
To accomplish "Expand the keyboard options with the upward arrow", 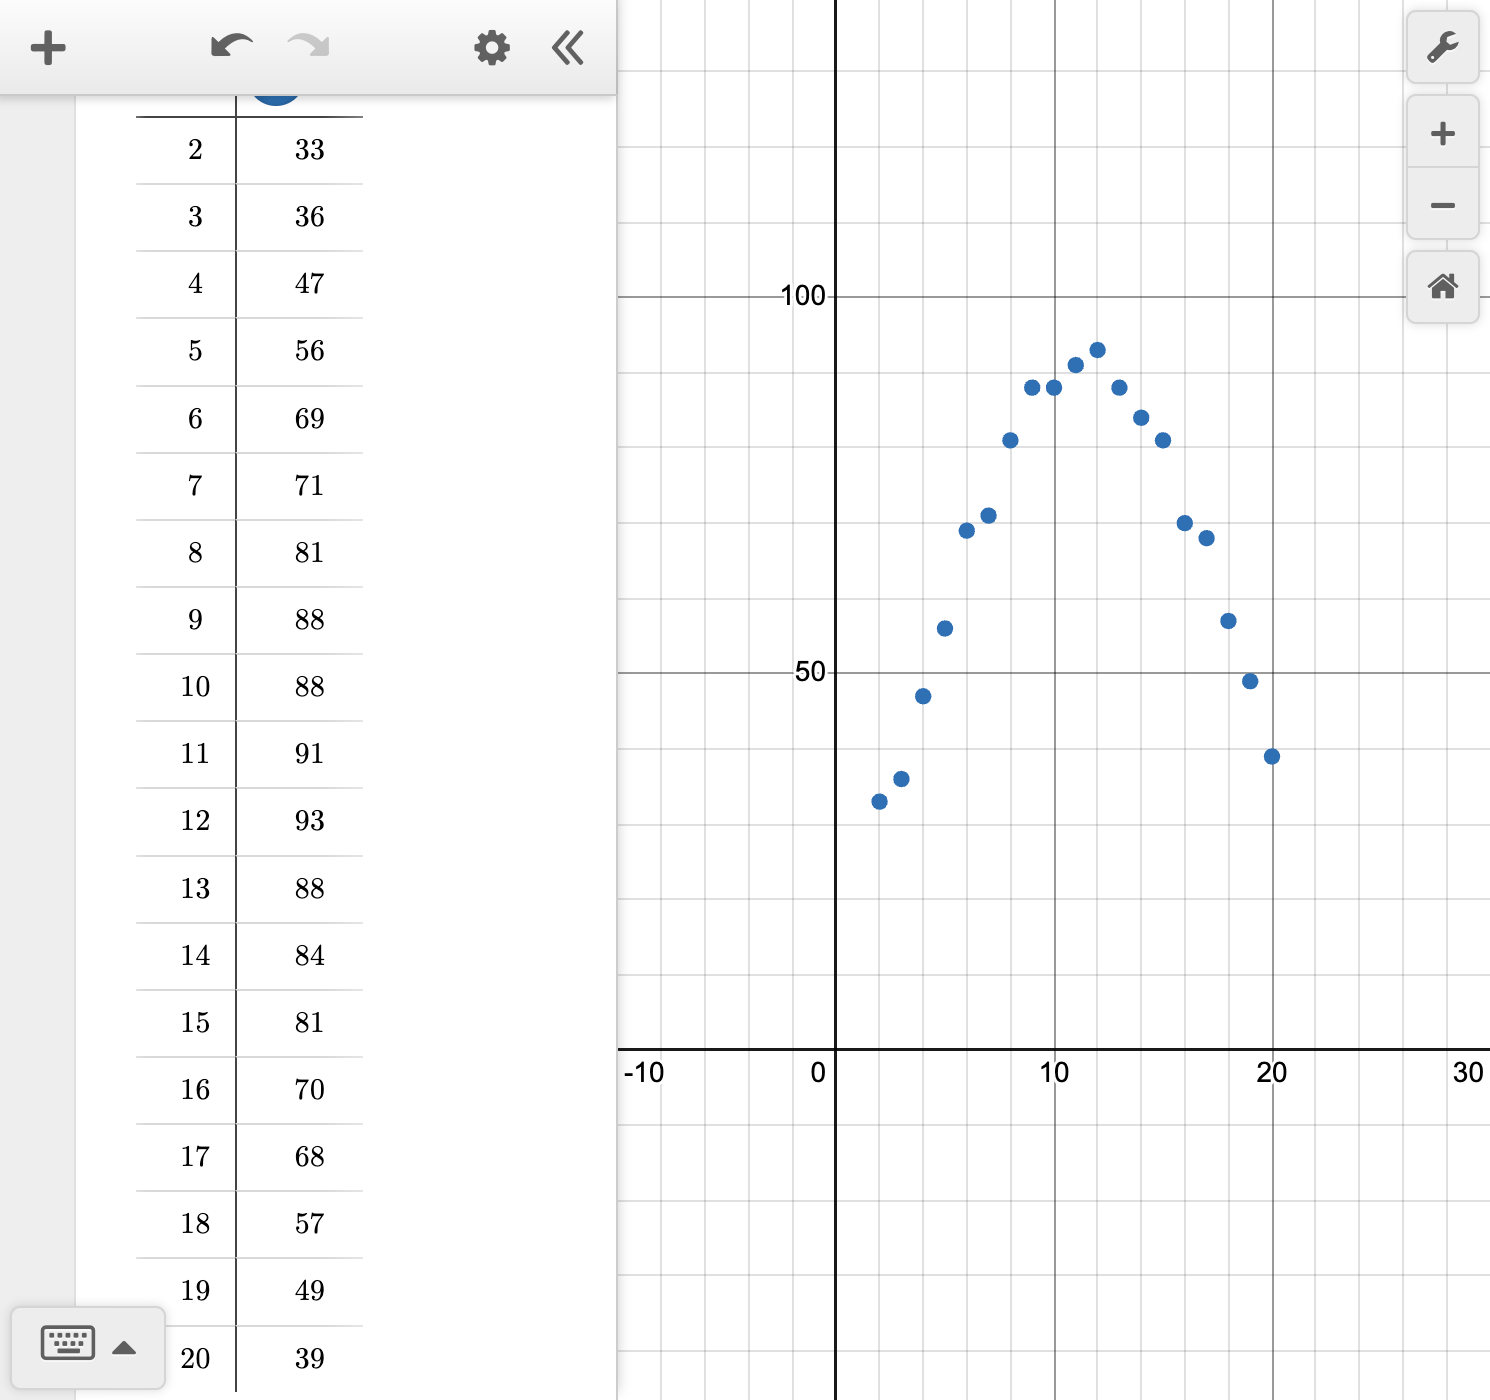I will pyautogui.click(x=126, y=1346).
